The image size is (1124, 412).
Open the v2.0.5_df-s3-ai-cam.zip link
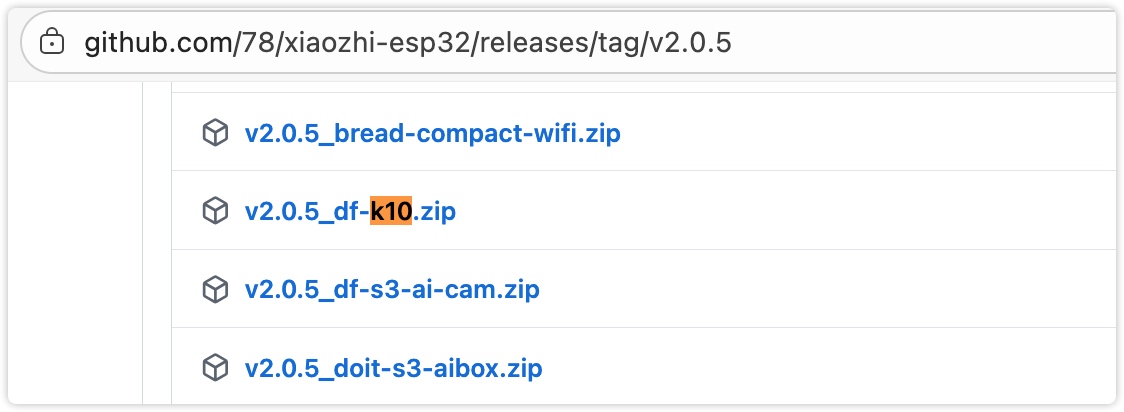[392, 290]
